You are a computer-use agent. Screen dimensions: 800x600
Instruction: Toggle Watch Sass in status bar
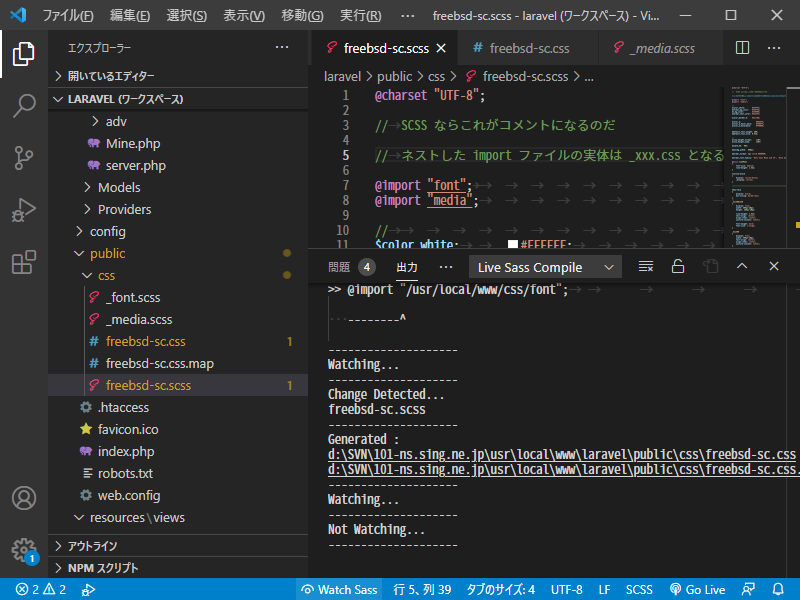[x=339, y=589]
